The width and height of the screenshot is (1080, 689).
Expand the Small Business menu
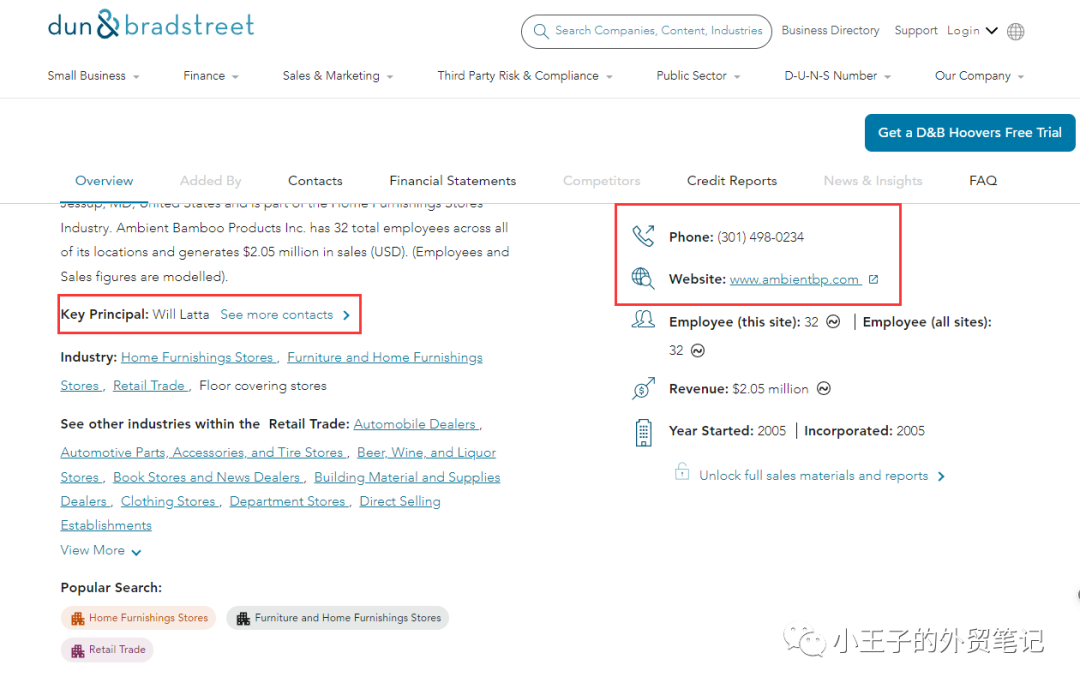pyautogui.click(x=93, y=76)
